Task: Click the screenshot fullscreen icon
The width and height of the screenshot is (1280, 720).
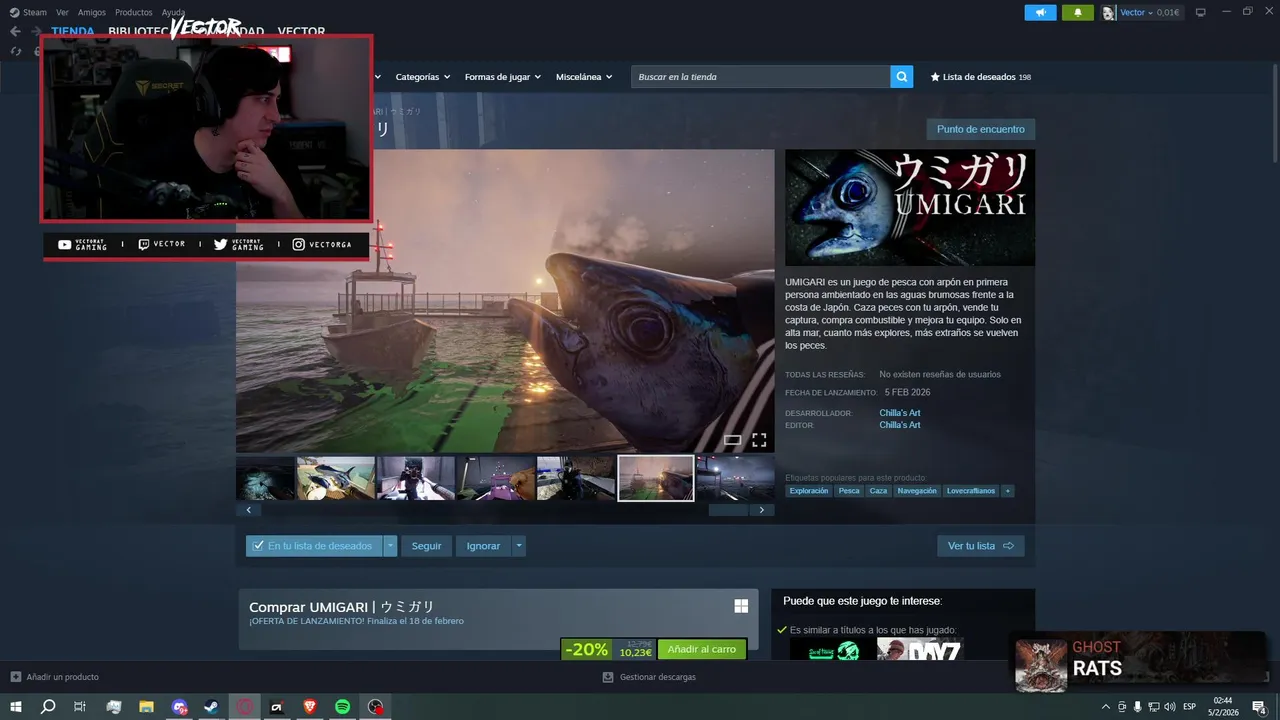Action: 759,440
